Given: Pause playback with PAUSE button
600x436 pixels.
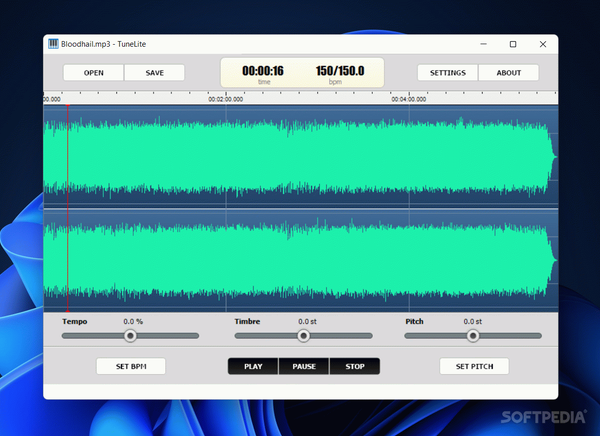Looking at the screenshot, I should (x=304, y=366).
